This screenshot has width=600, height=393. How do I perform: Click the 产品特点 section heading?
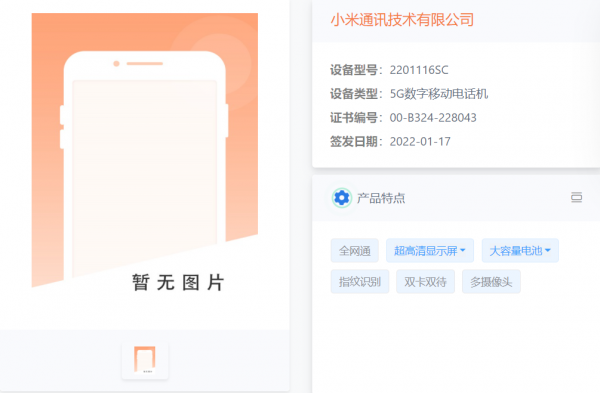click(381, 198)
